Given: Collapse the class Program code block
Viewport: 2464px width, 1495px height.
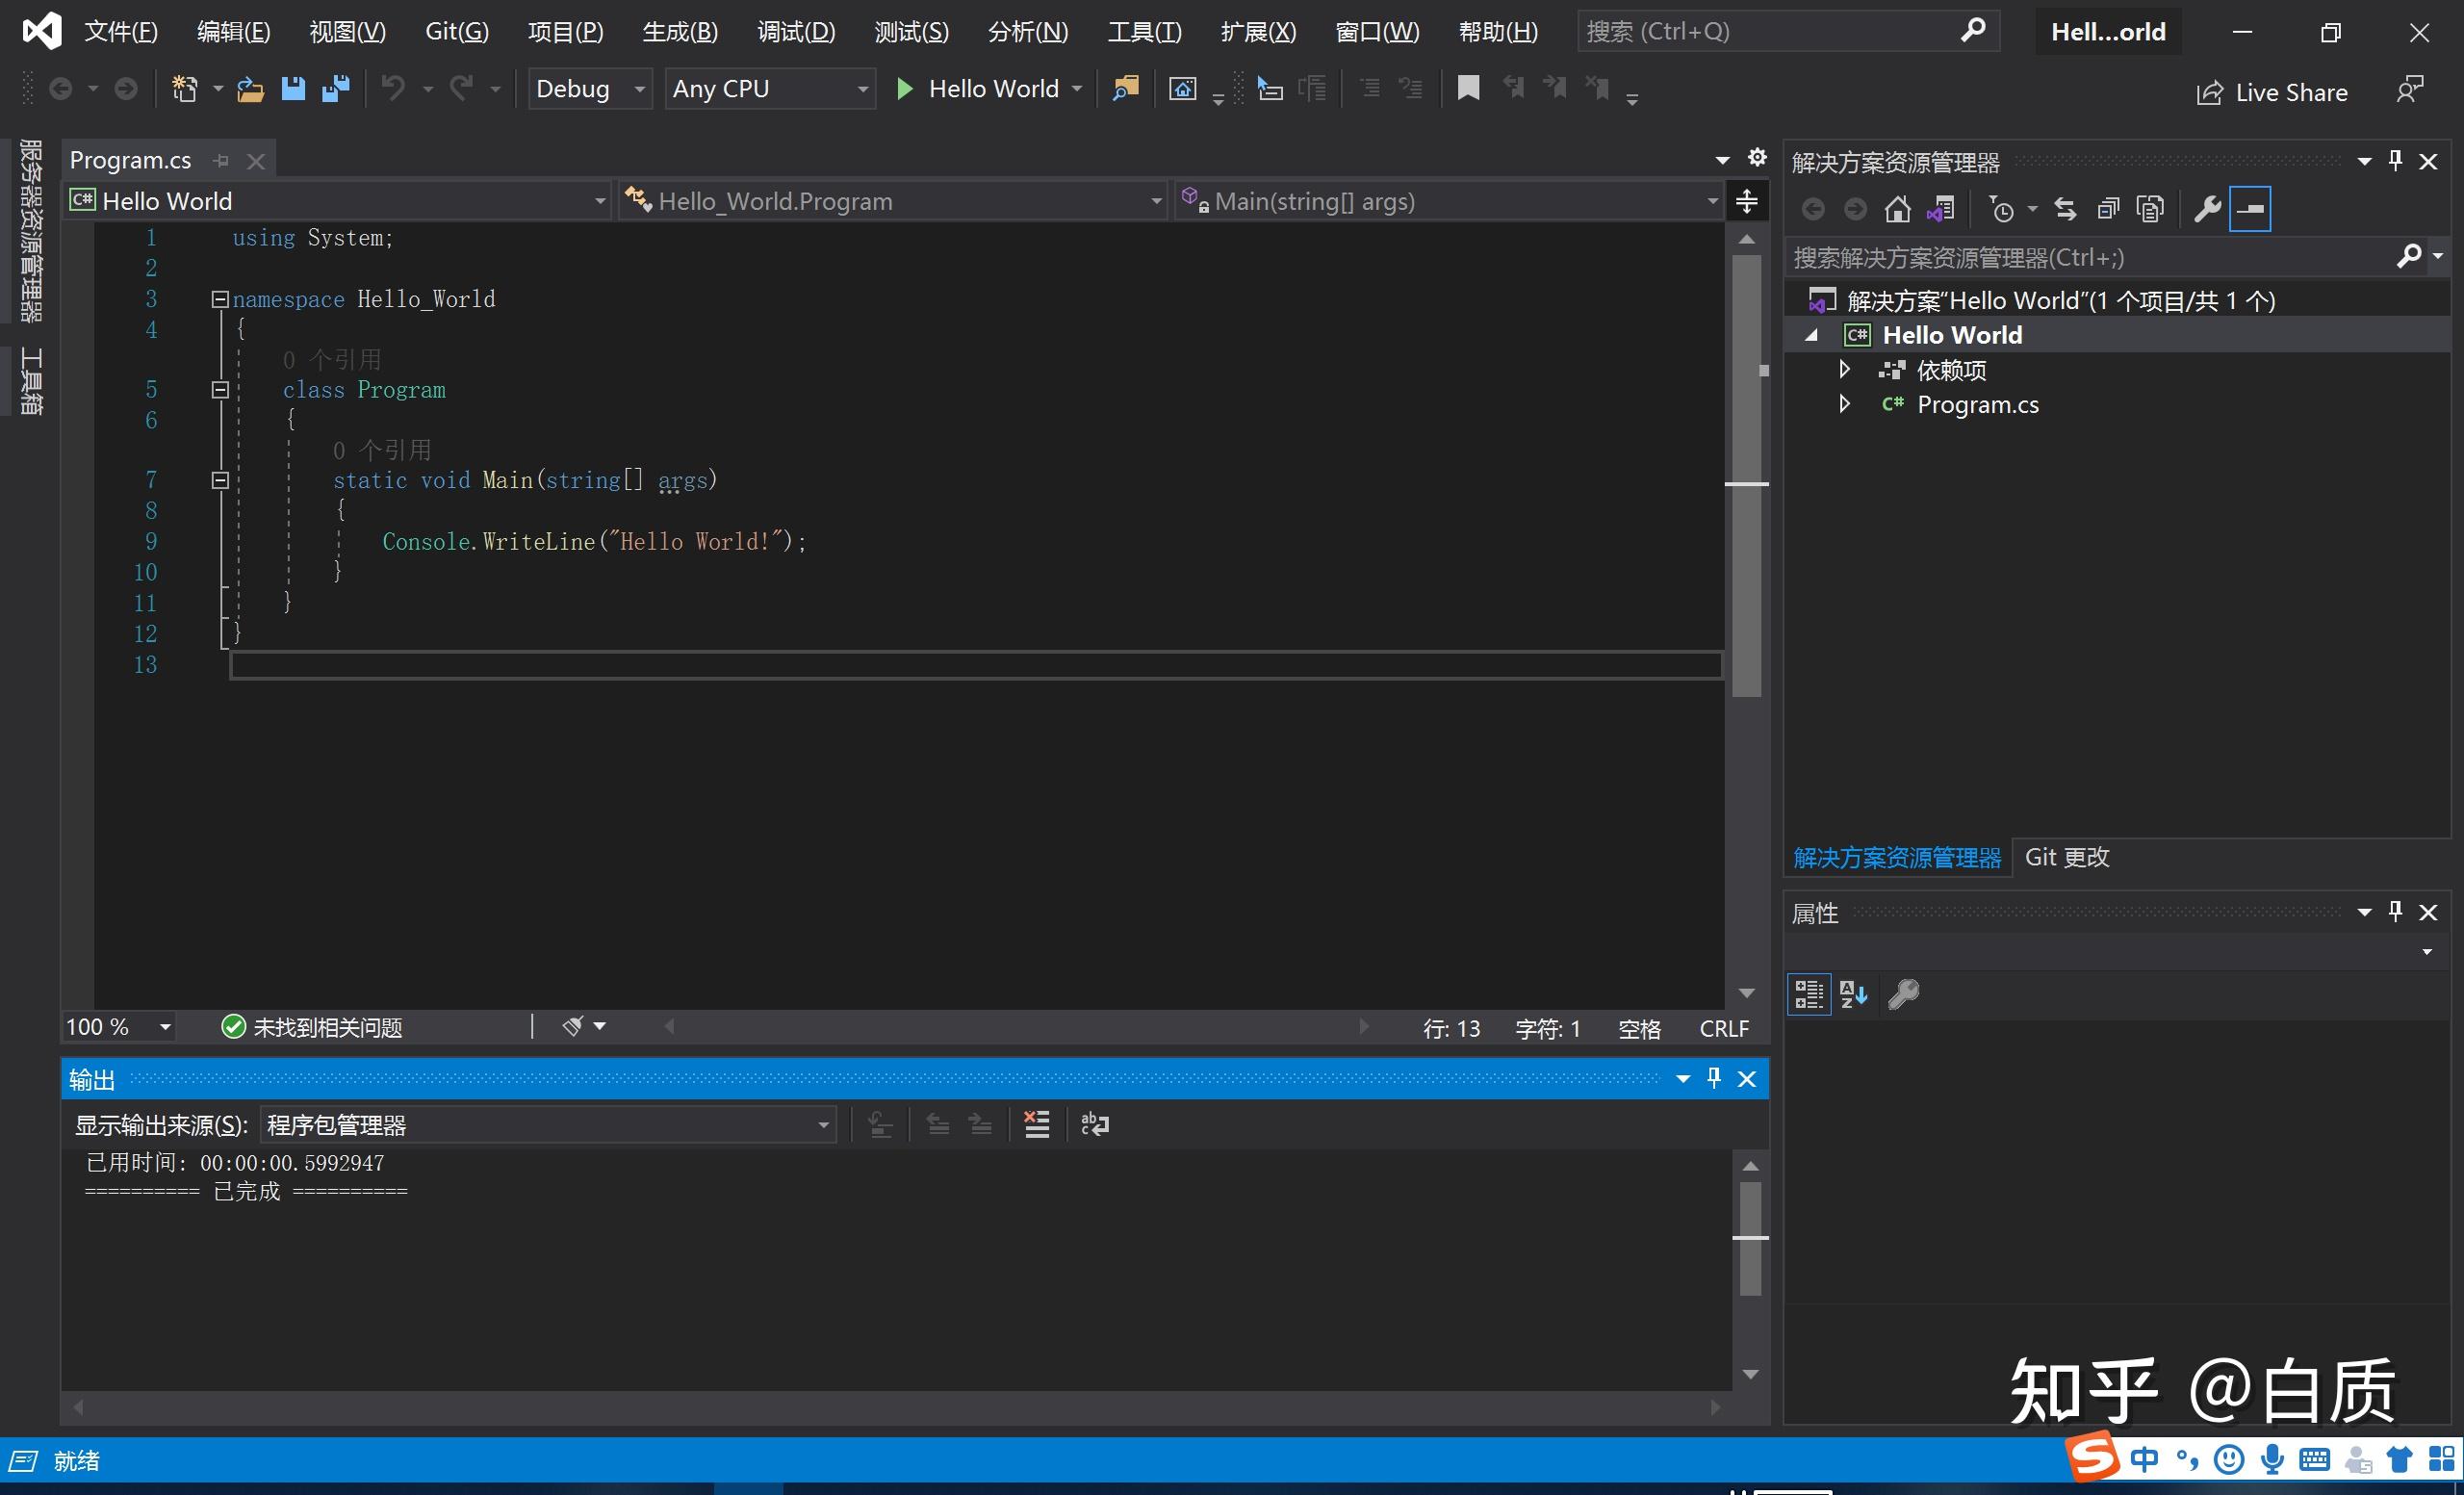Looking at the screenshot, I should [220, 390].
